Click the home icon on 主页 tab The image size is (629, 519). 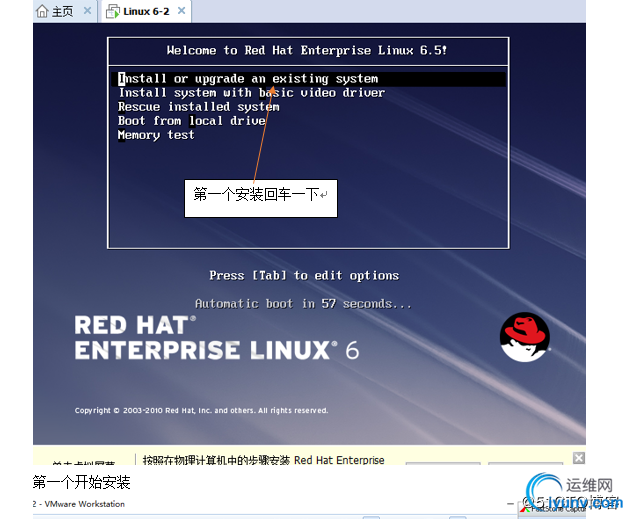[x=42, y=11]
